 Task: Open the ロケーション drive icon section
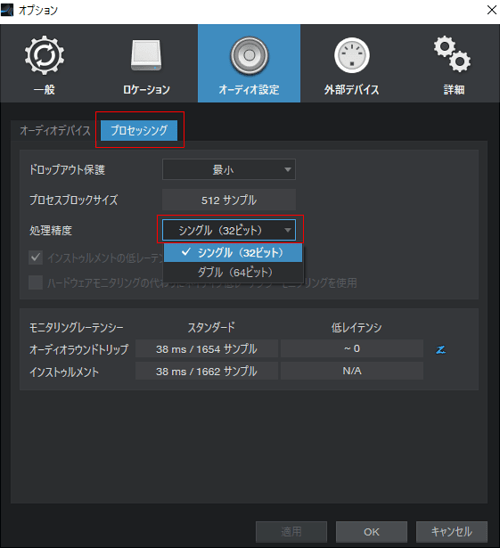pos(146,55)
